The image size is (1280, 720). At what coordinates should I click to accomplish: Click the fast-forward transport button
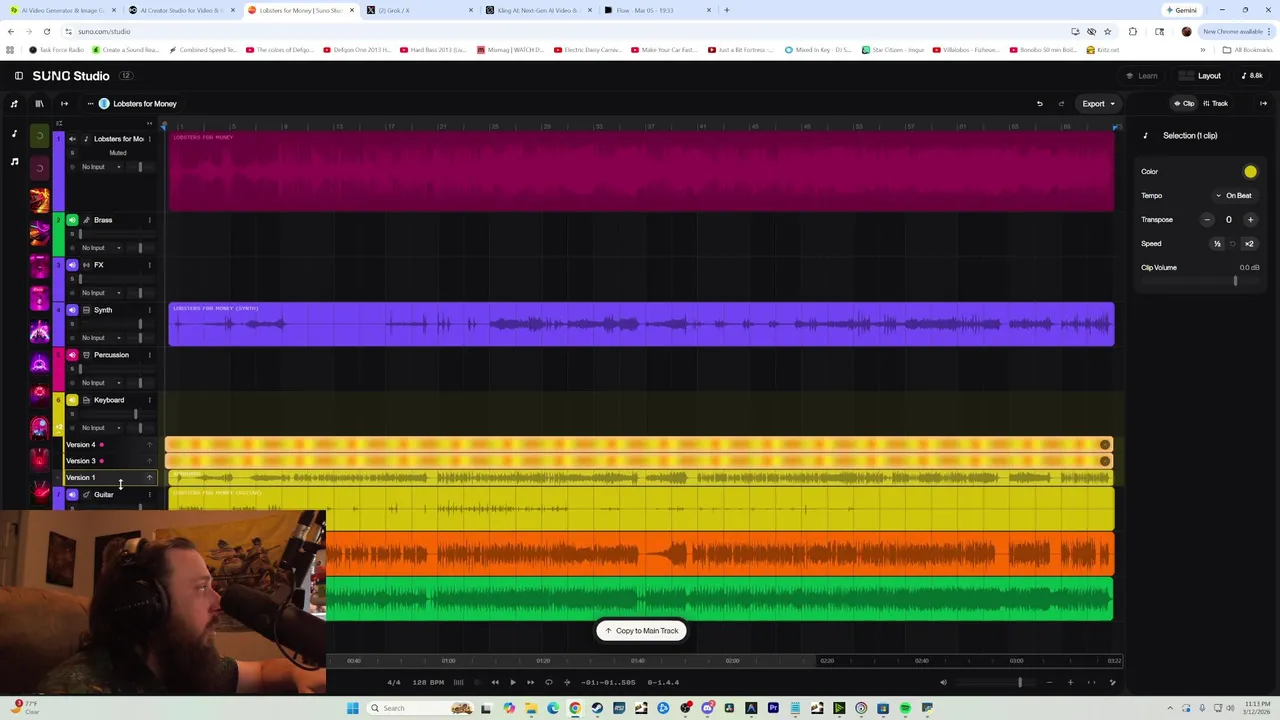click(530, 682)
